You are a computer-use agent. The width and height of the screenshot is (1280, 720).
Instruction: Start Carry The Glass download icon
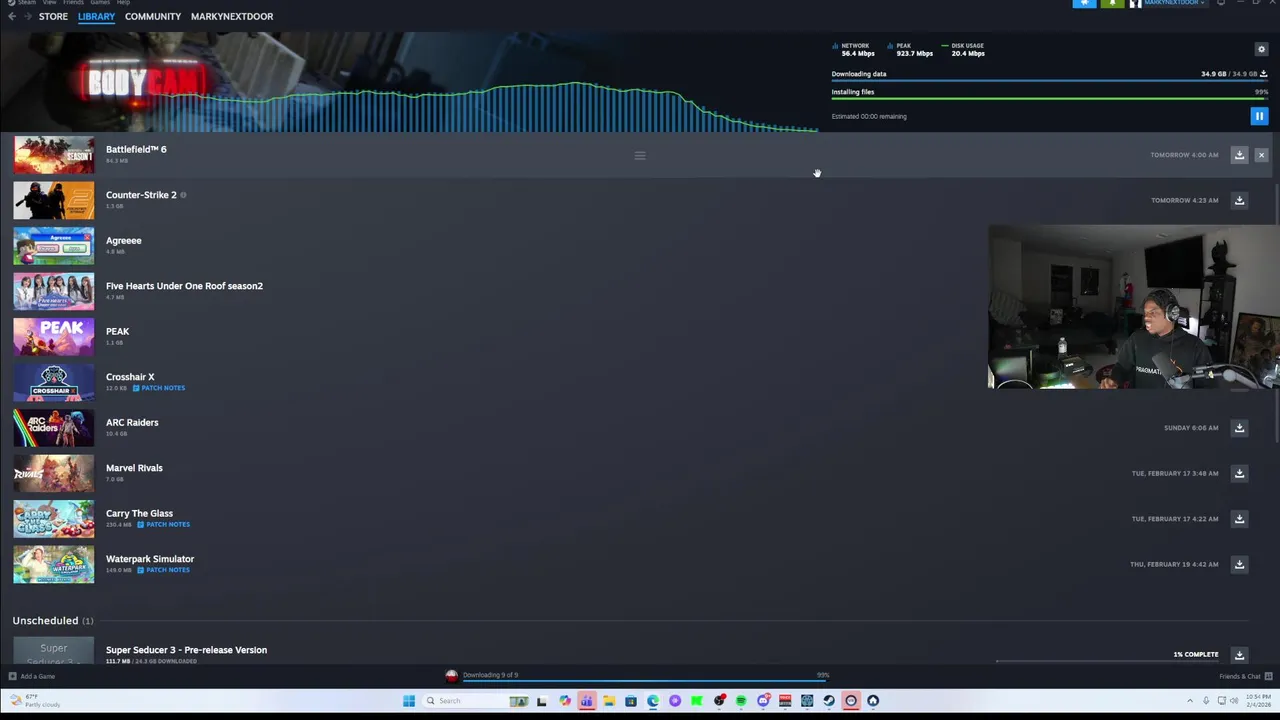(x=1239, y=519)
